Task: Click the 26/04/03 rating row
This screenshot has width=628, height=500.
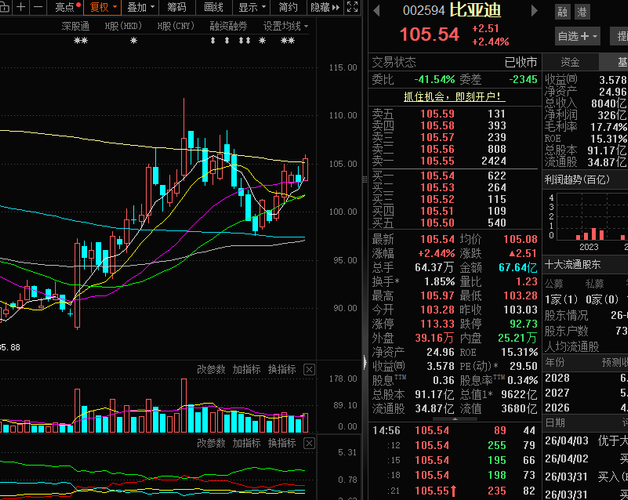Action: click(x=586, y=441)
